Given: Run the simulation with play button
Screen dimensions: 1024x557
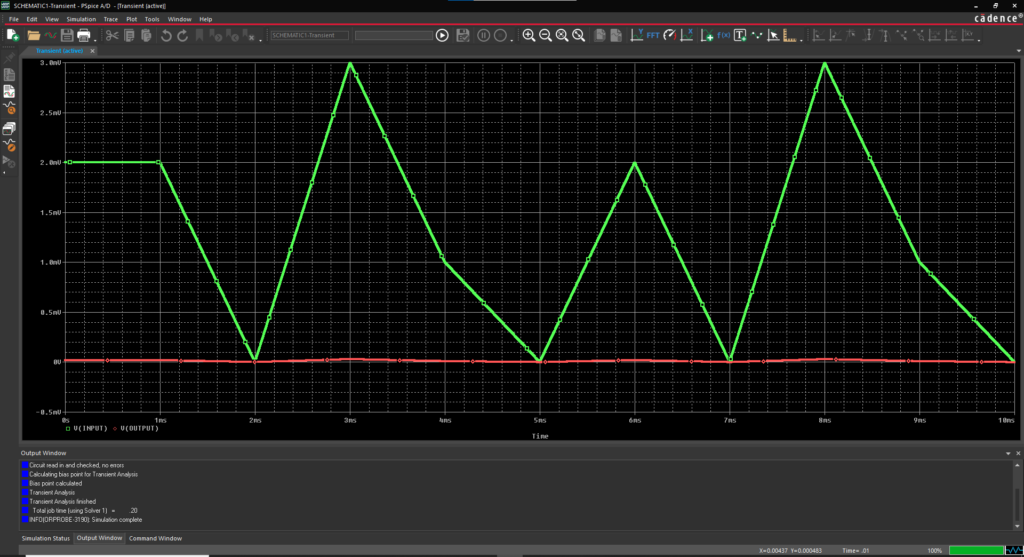Looking at the screenshot, I should (442, 35).
